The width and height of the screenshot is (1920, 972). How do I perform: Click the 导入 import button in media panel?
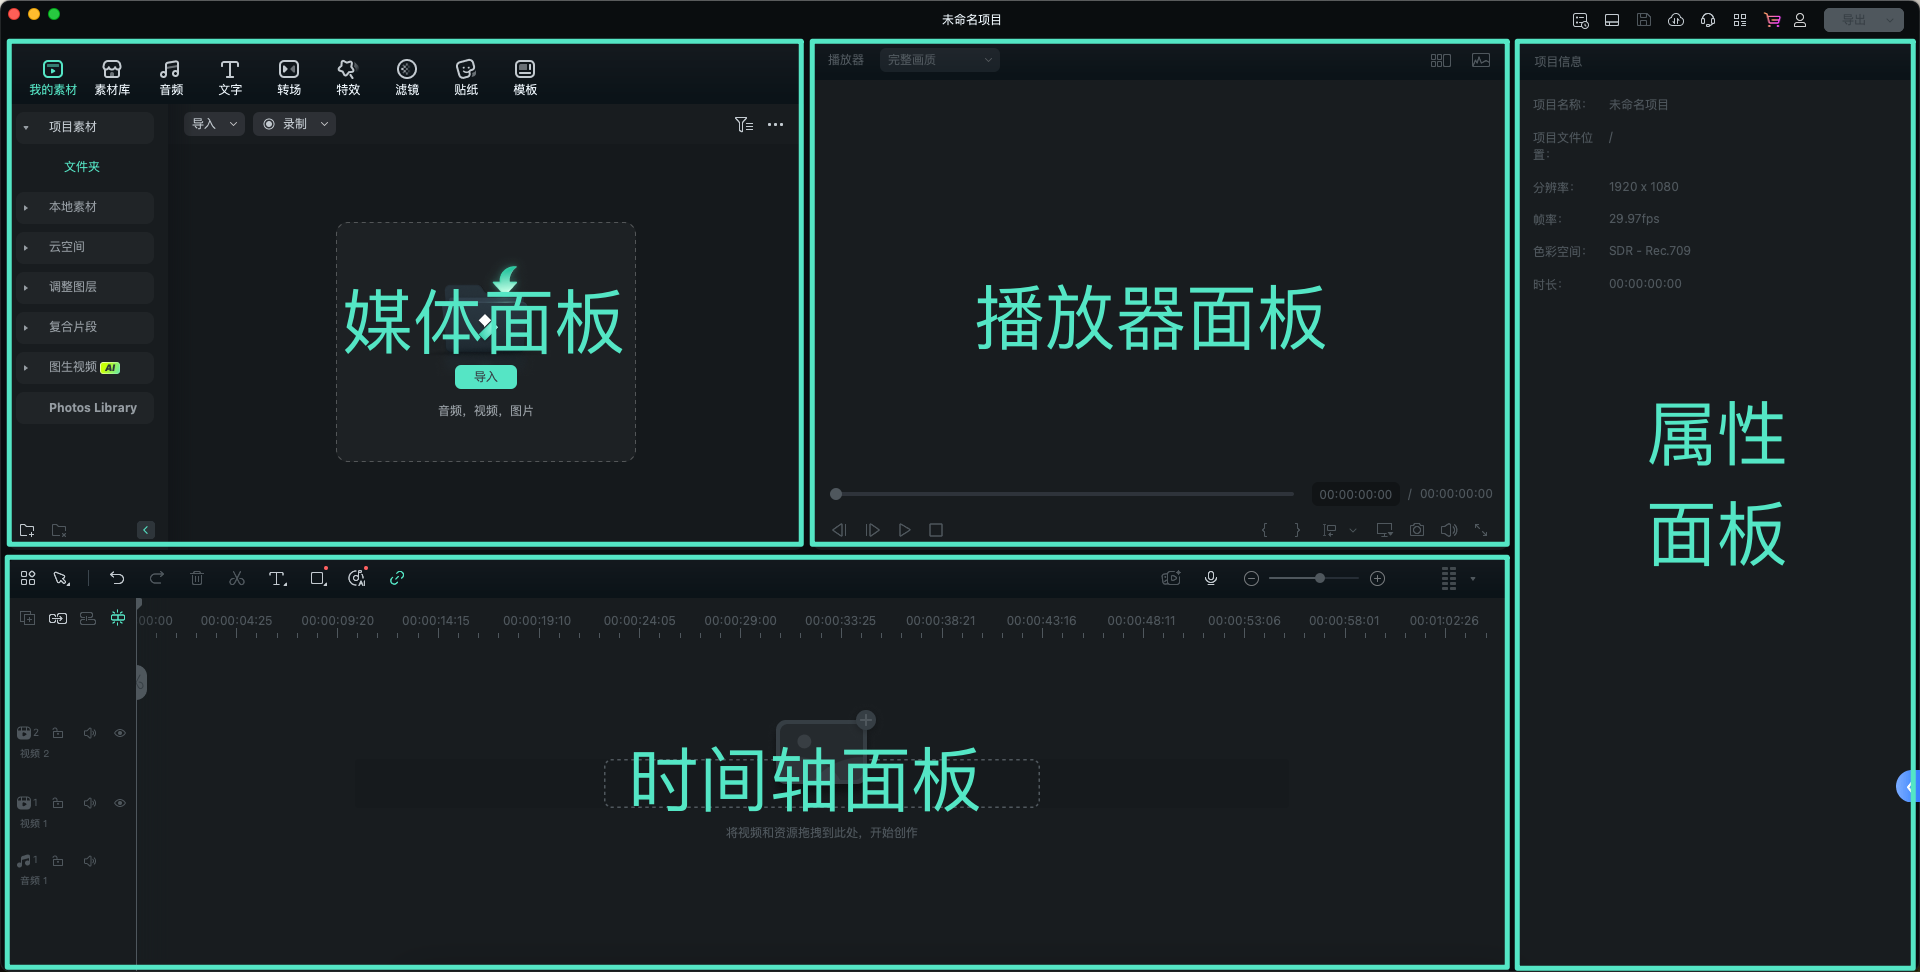(486, 377)
